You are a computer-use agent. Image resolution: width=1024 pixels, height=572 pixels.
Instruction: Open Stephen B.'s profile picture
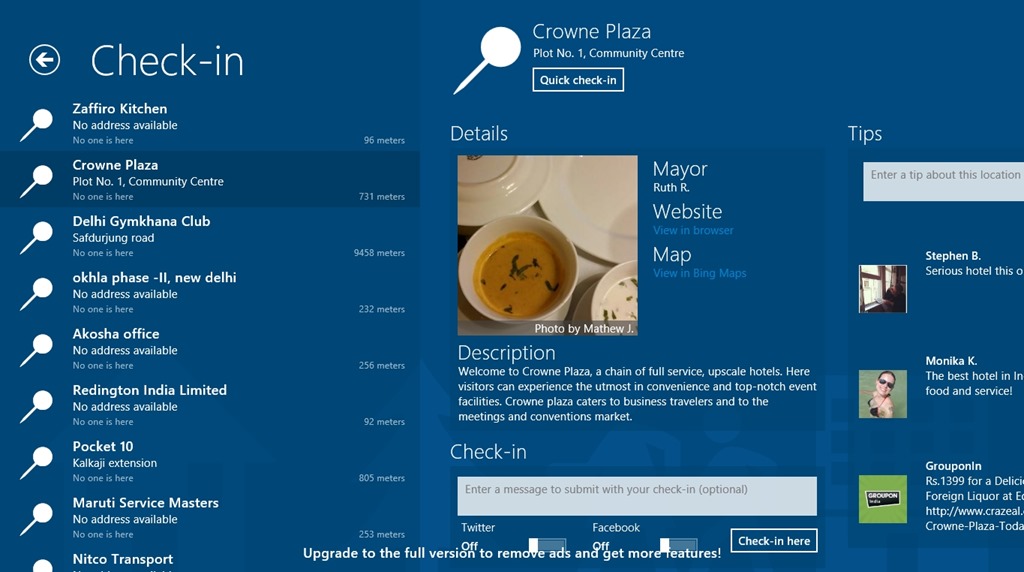click(882, 289)
